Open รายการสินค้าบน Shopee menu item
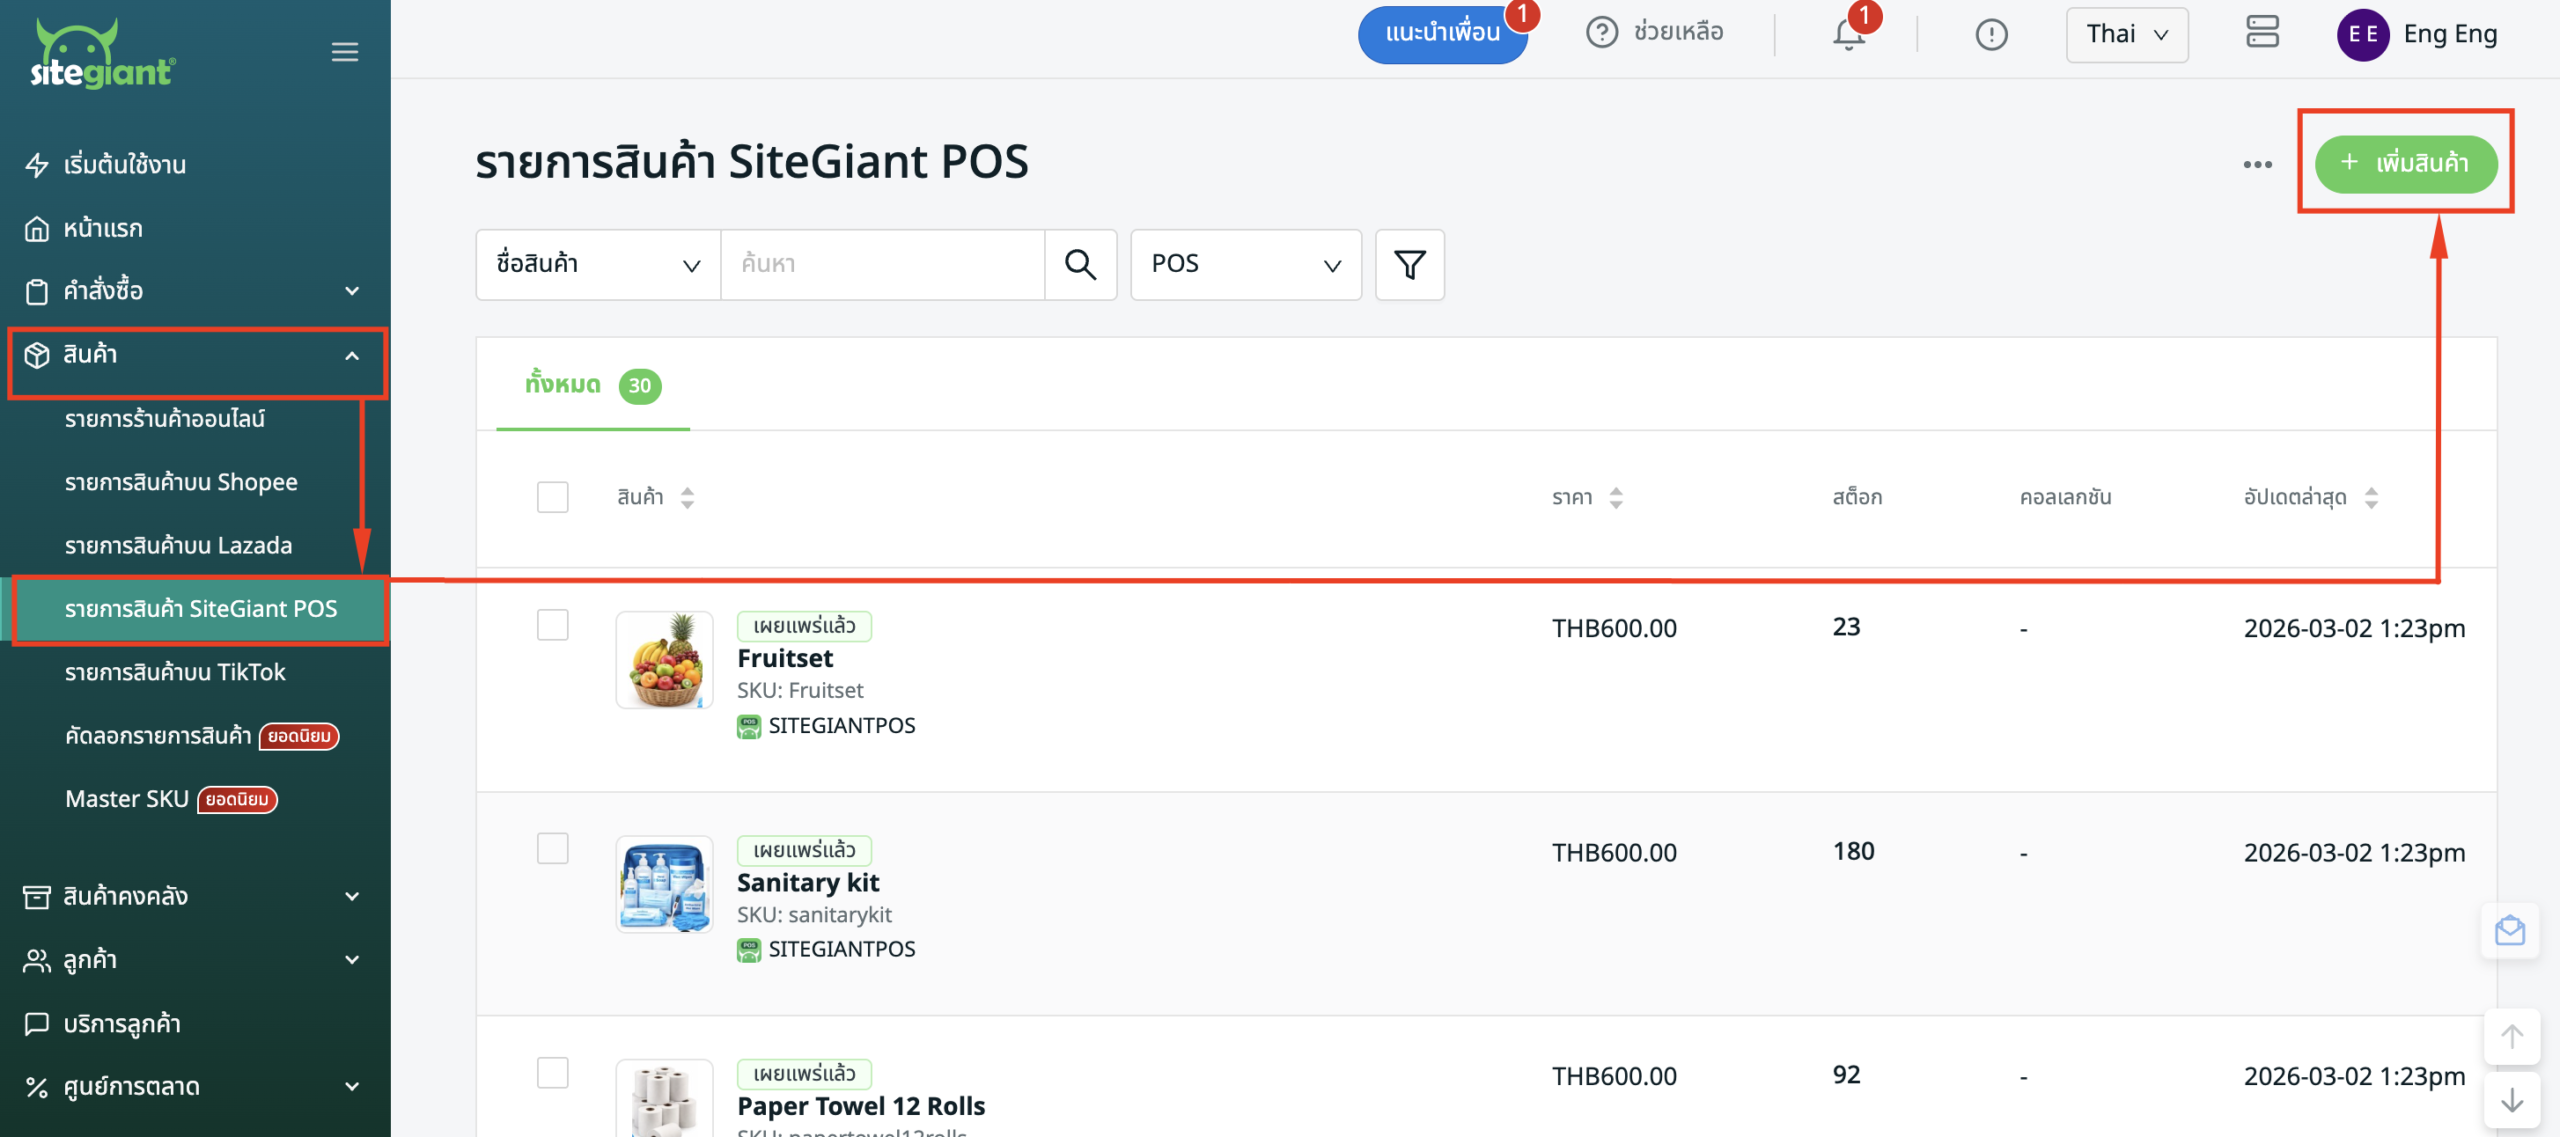The image size is (2560, 1137). (181, 482)
